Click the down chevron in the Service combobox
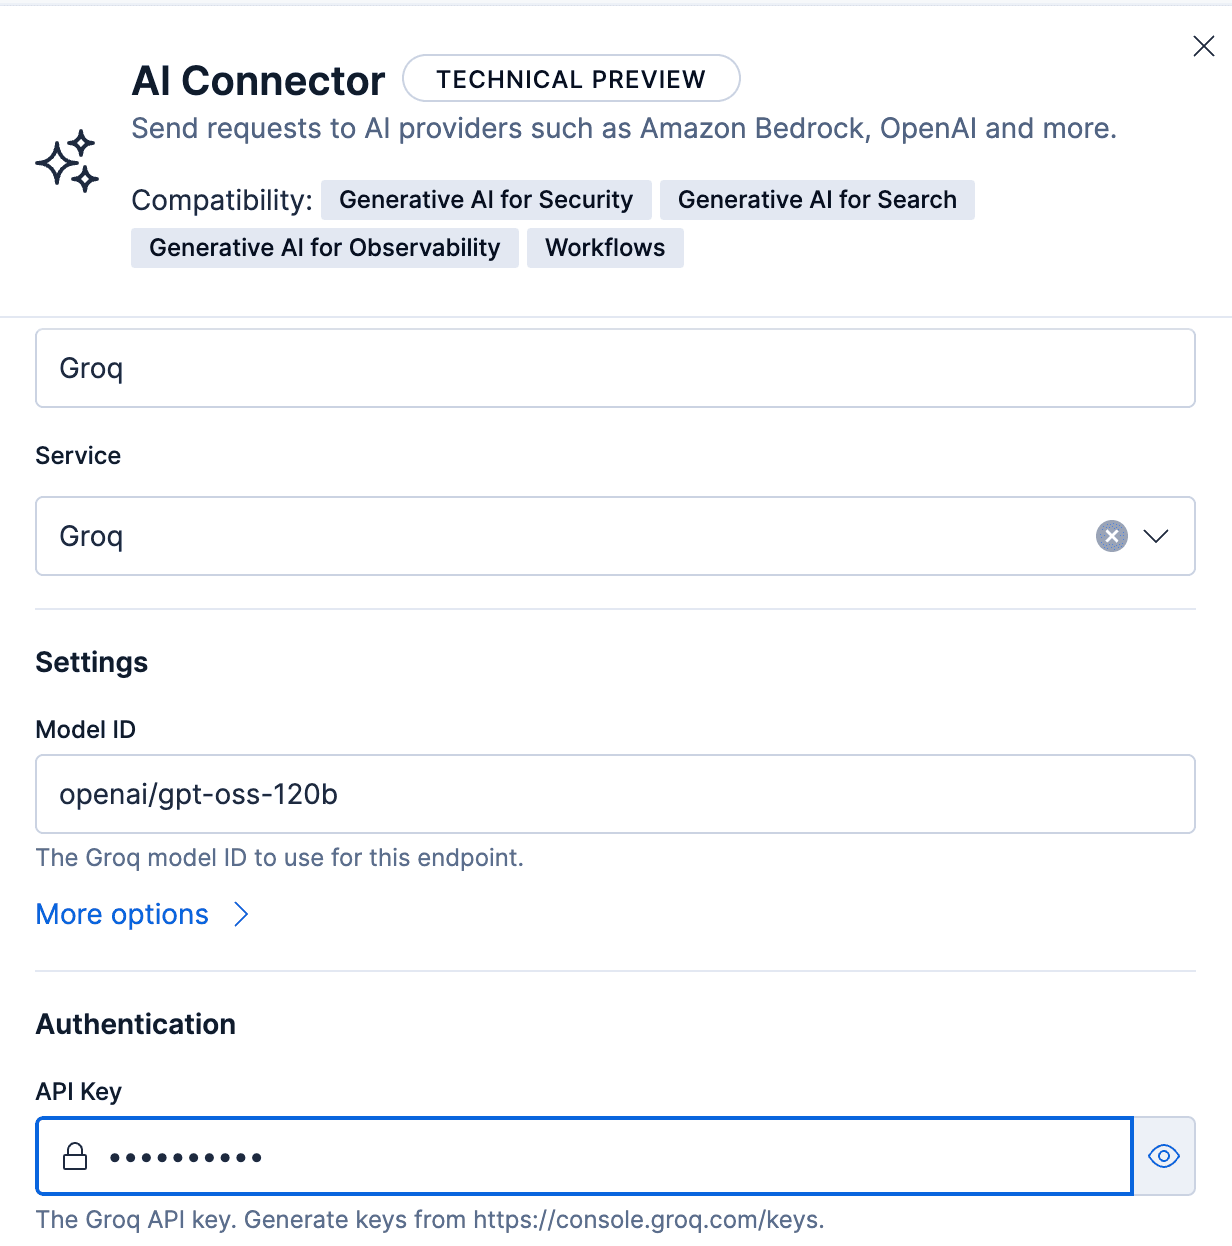 (x=1157, y=536)
